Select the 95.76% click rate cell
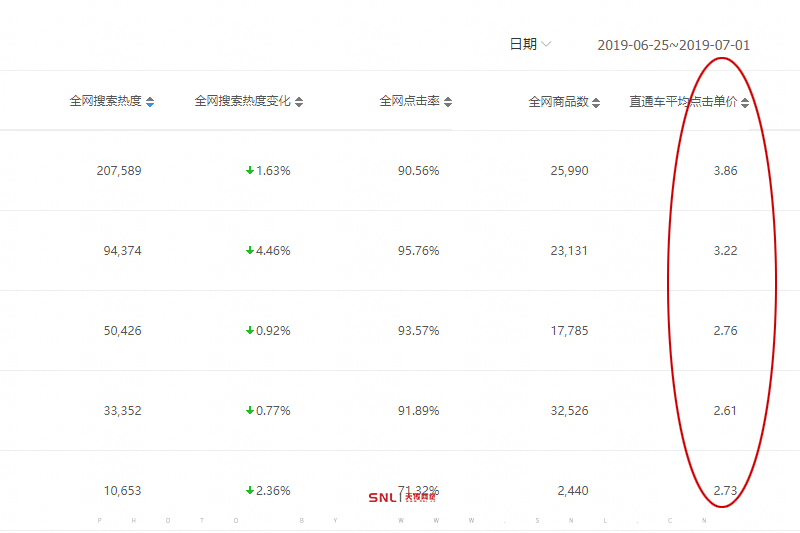This screenshot has height=533, width=800. coord(418,251)
